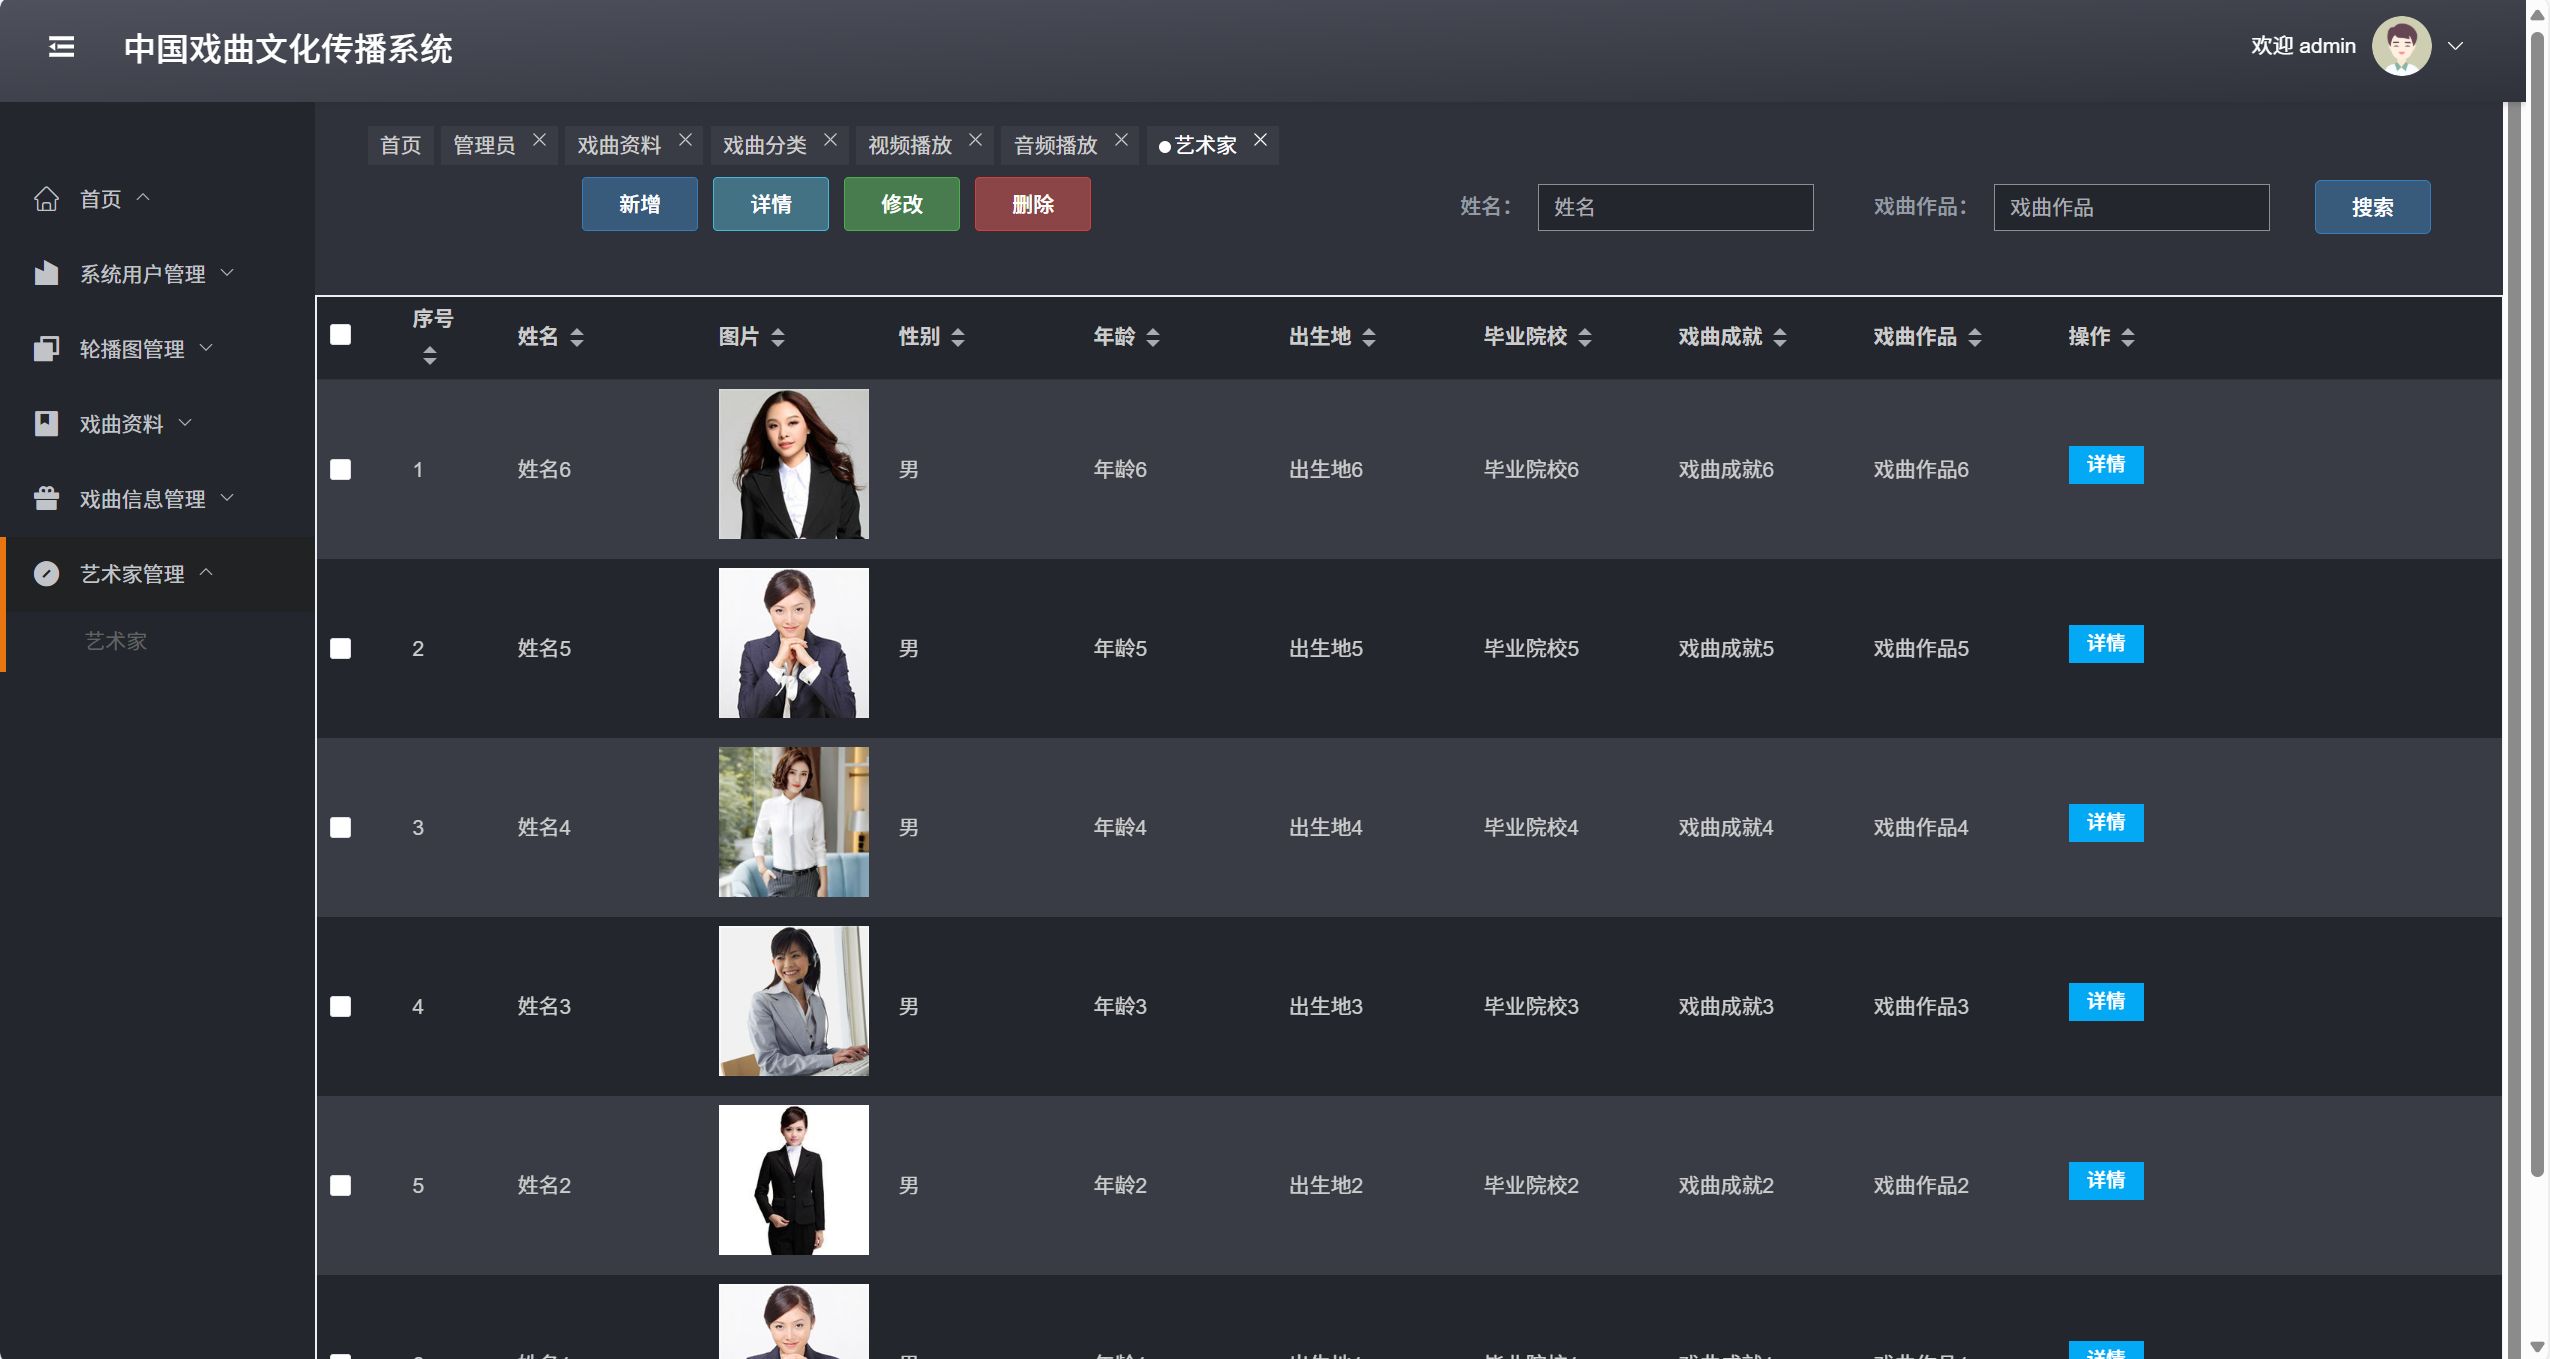Click the page vertical scrollbar
The height and width of the screenshot is (1359, 2550).
coord(2537,605)
